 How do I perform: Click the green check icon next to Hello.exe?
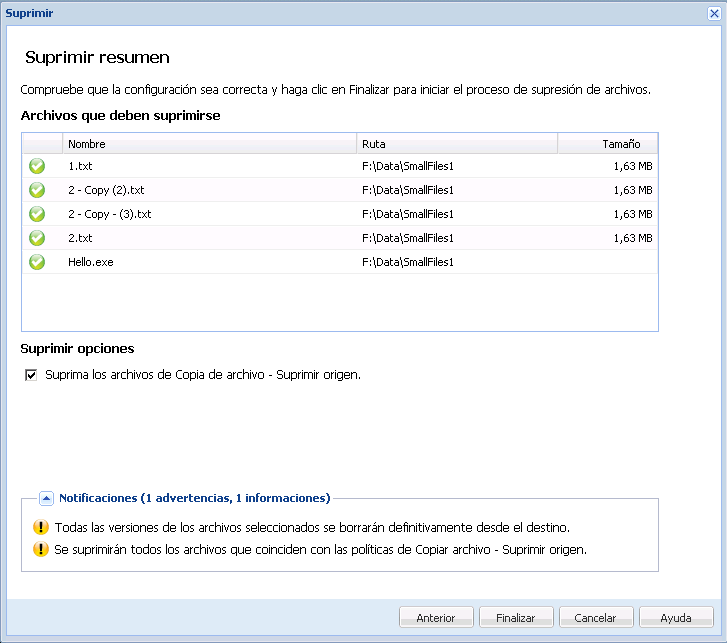(37, 262)
